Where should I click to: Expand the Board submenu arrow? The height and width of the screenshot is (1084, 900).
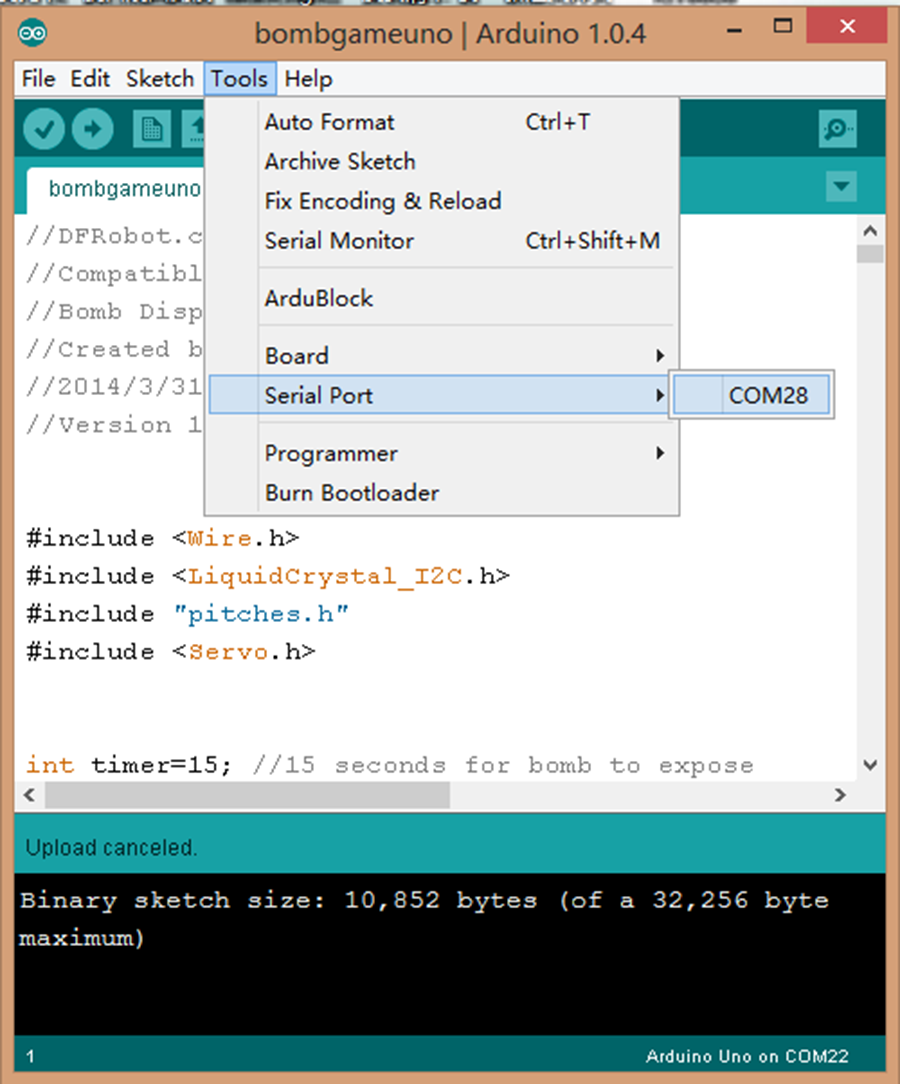coord(659,355)
